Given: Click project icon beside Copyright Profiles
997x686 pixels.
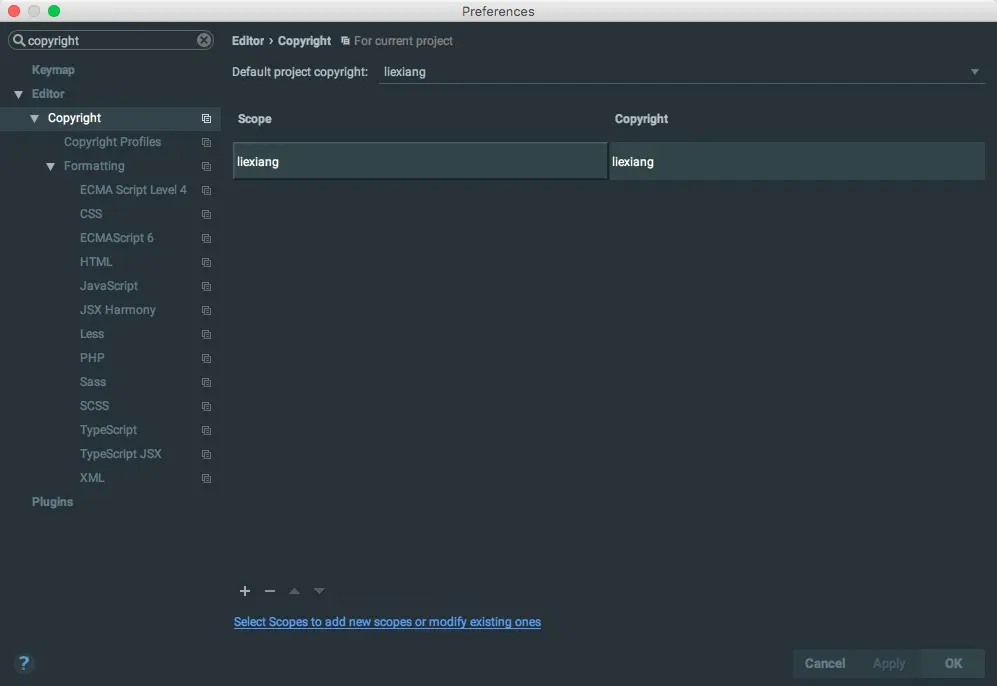Looking at the screenshot, I should pos(206,142).
